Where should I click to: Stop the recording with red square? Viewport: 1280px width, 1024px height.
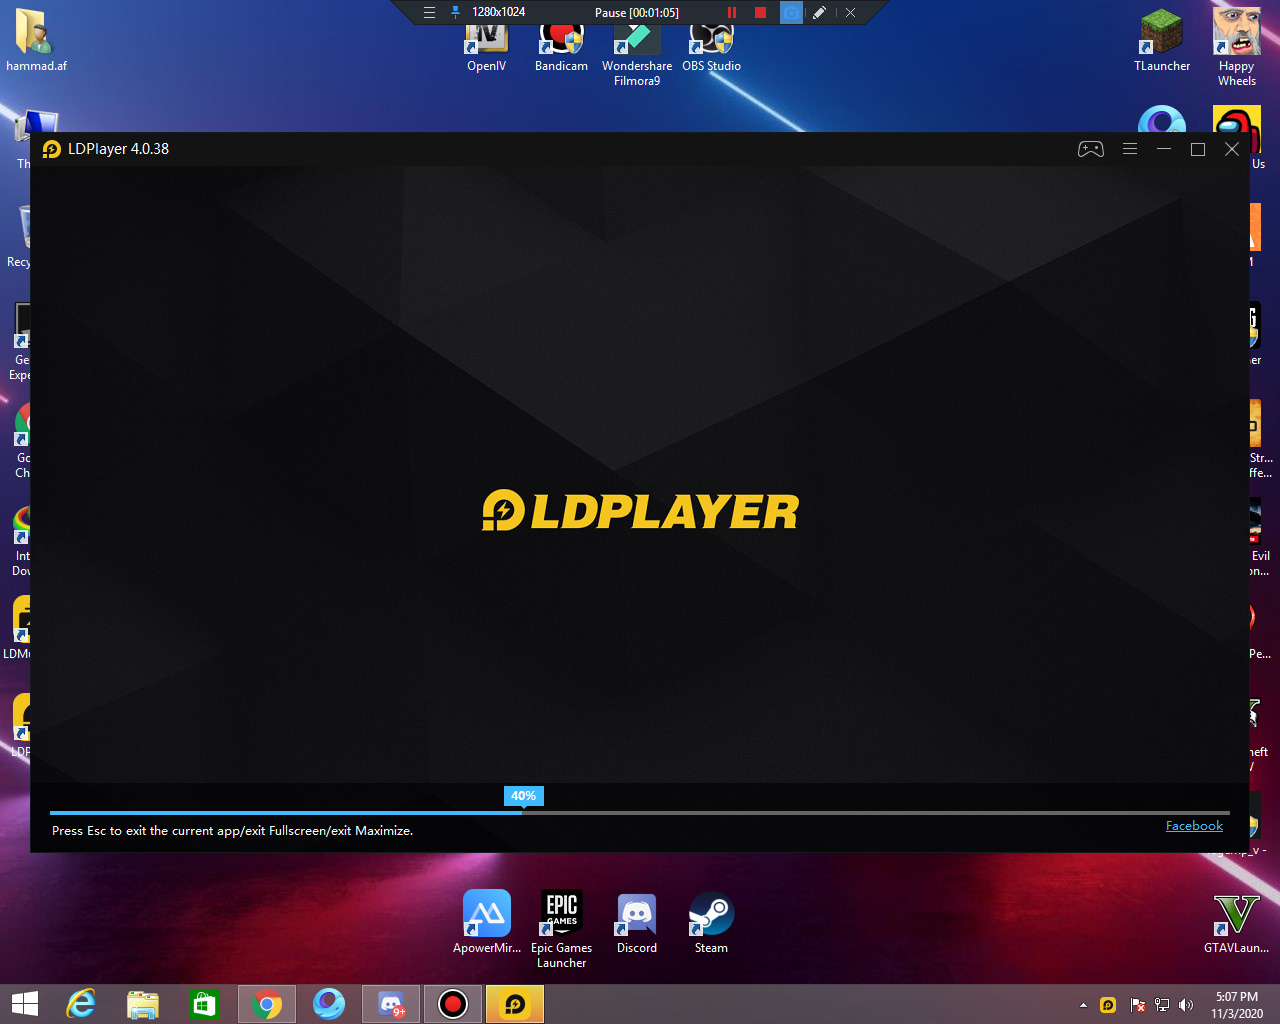[x=760, y=13]
